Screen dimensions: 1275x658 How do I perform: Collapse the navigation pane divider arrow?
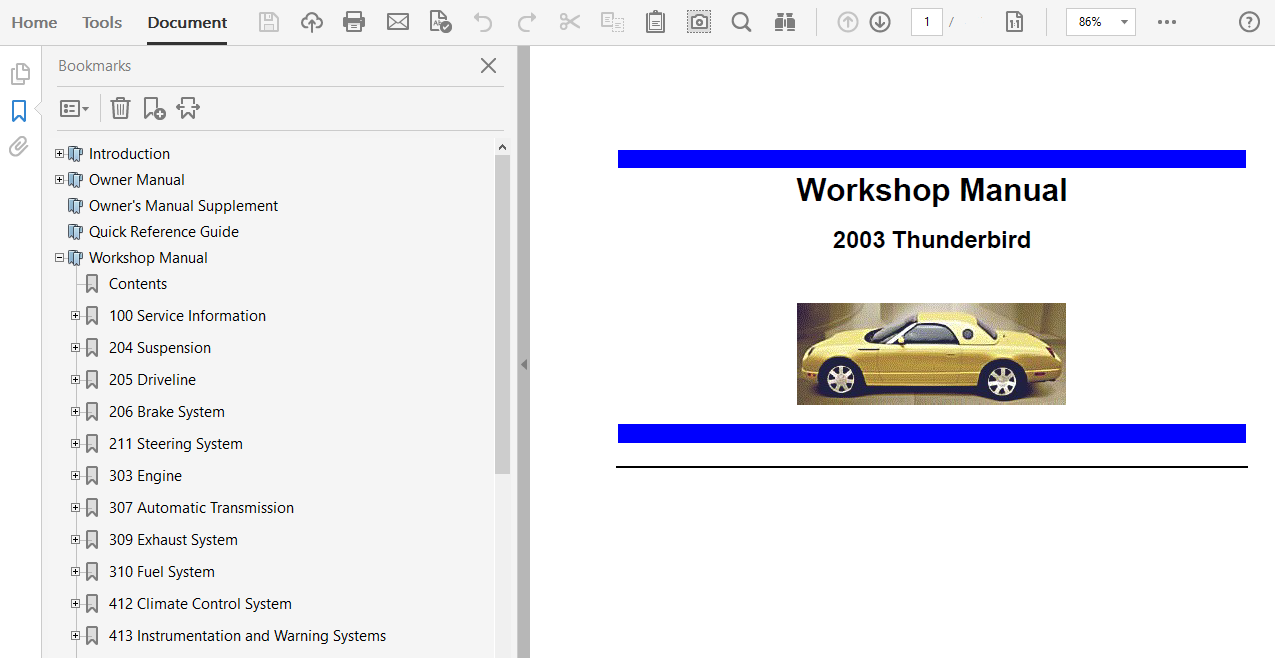click(x=523, y=365)
